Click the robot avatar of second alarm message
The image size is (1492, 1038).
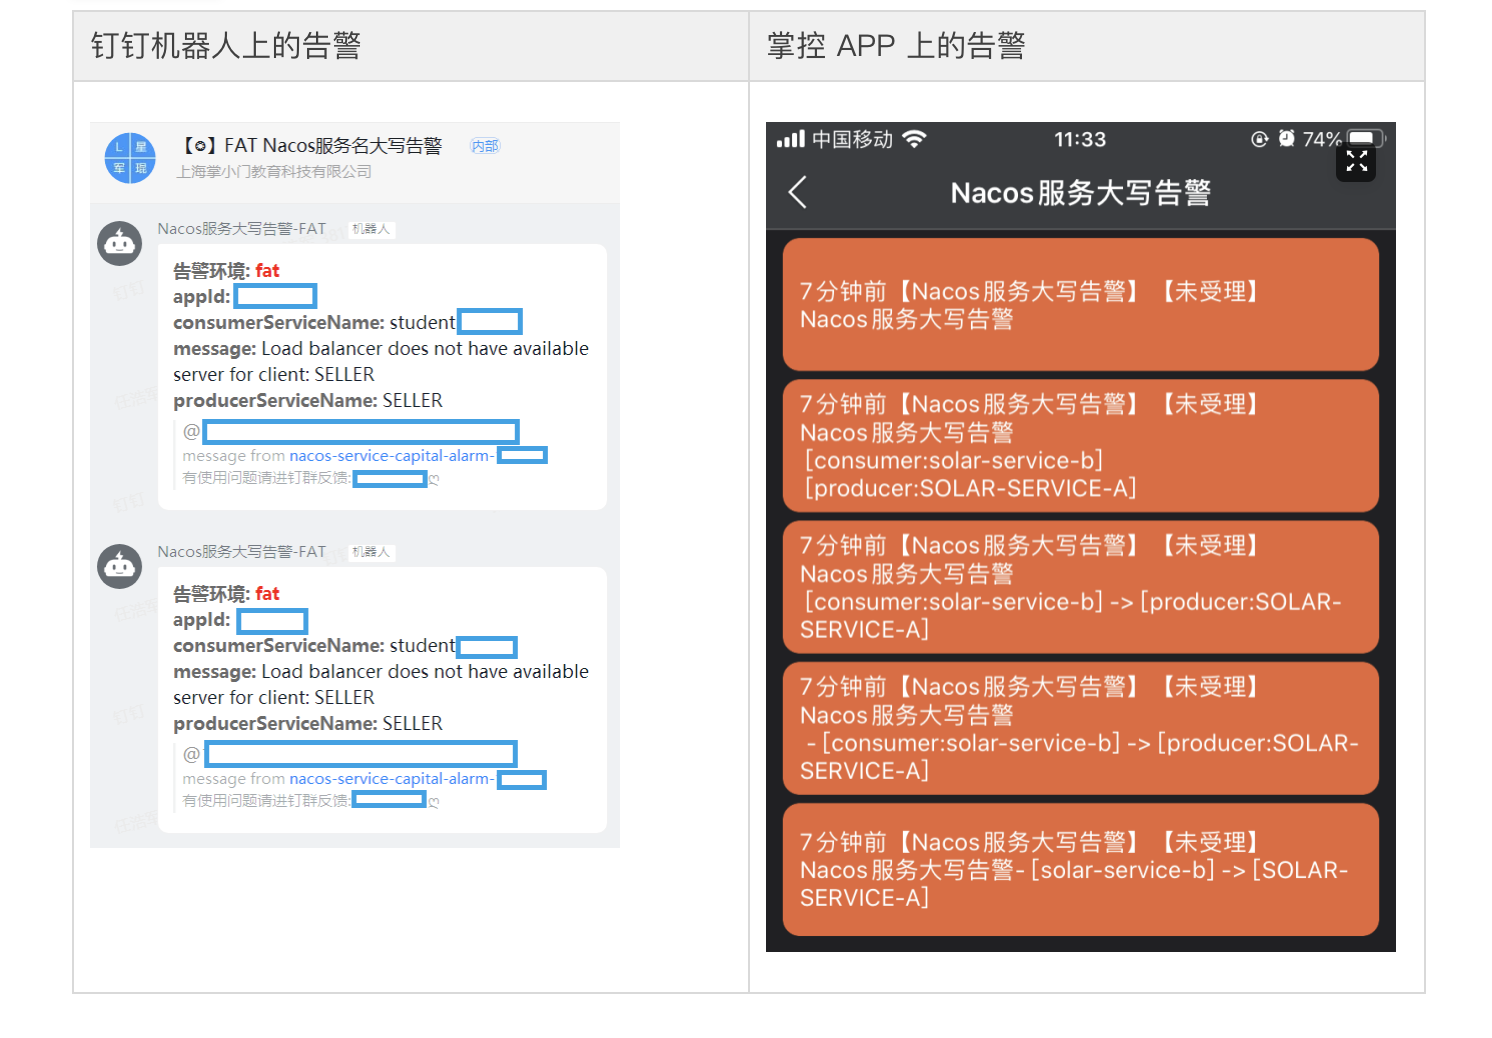(x=119, y=567)
